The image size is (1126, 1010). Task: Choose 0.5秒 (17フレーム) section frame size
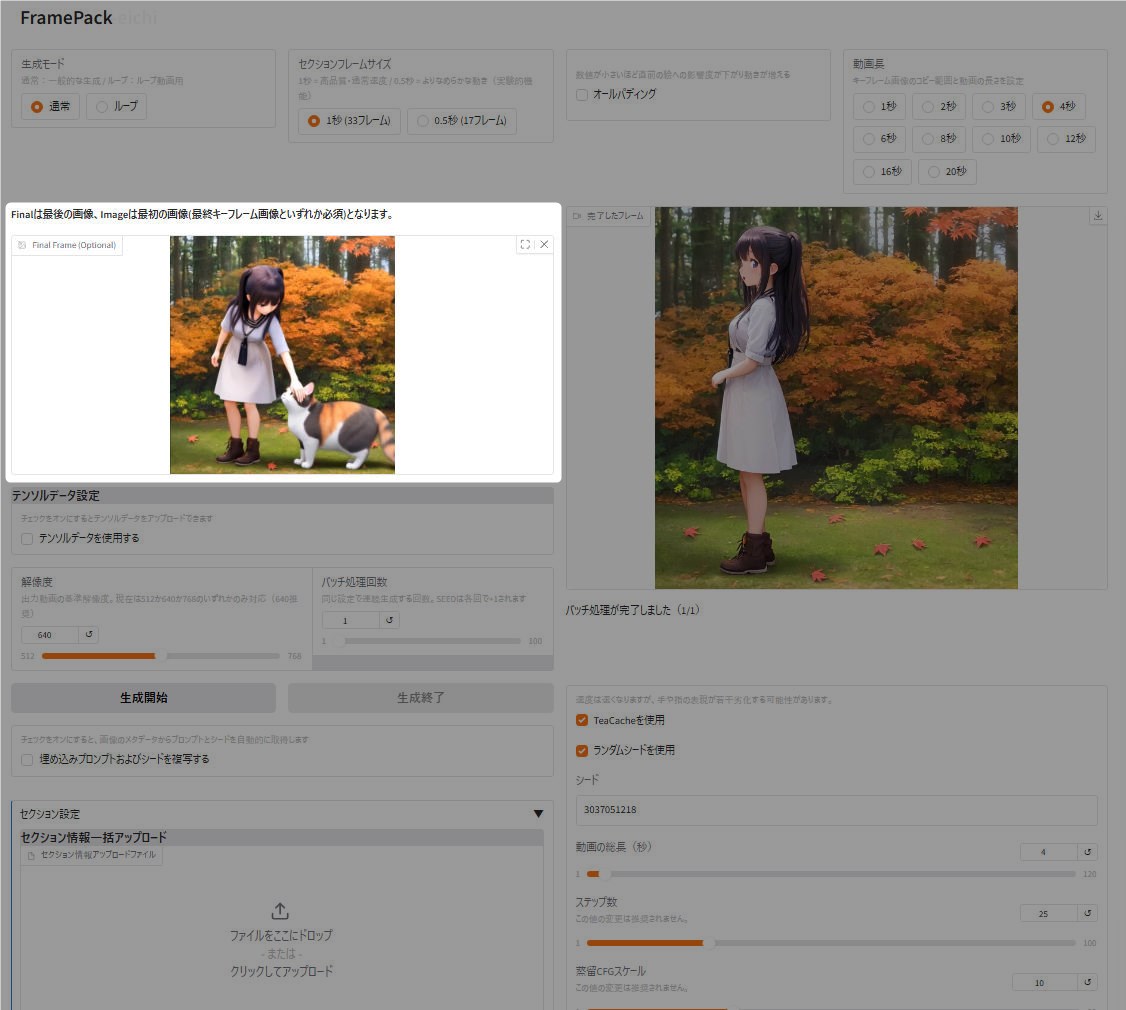click(x=462, y=121)
